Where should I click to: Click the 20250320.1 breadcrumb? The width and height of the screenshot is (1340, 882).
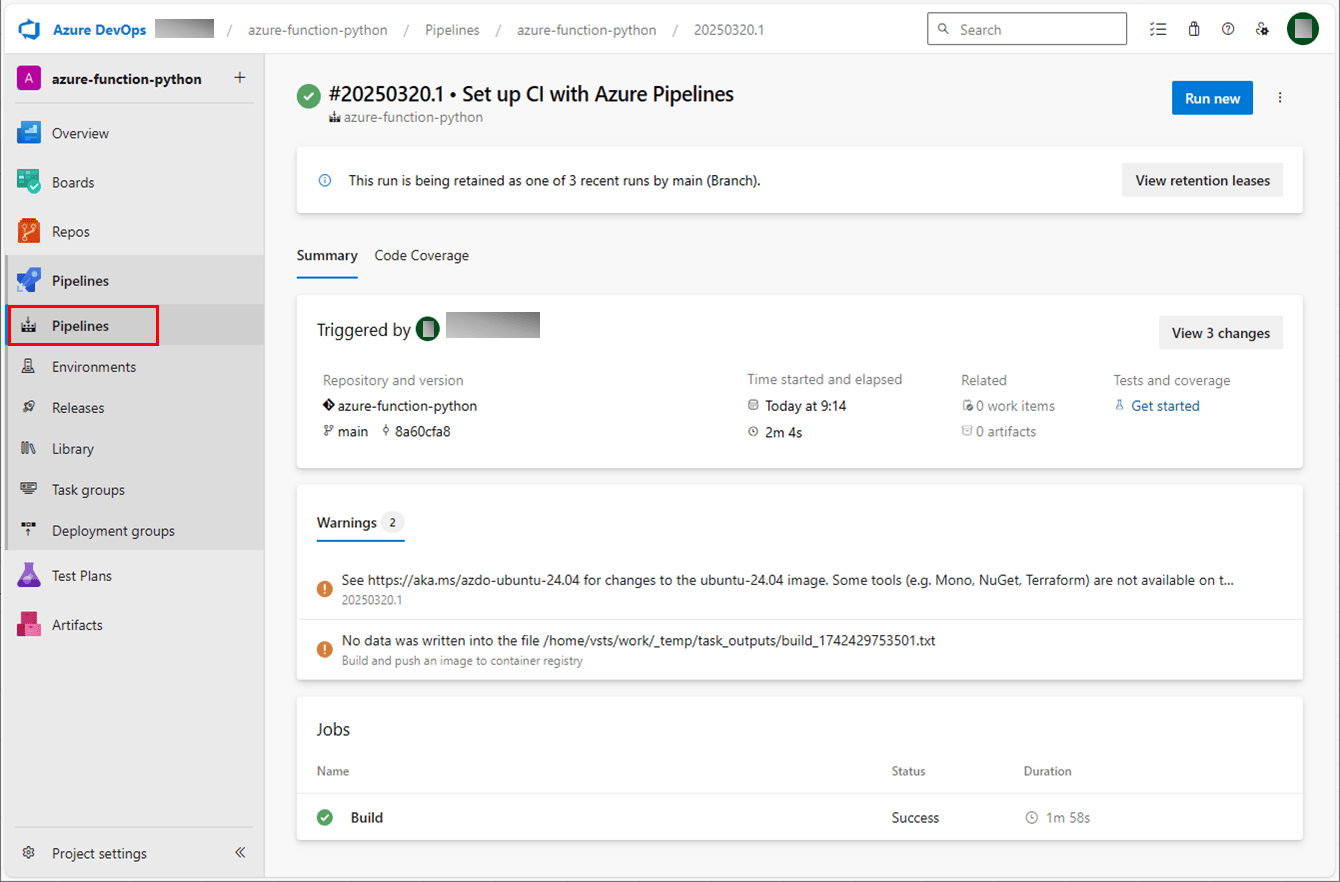729,30
